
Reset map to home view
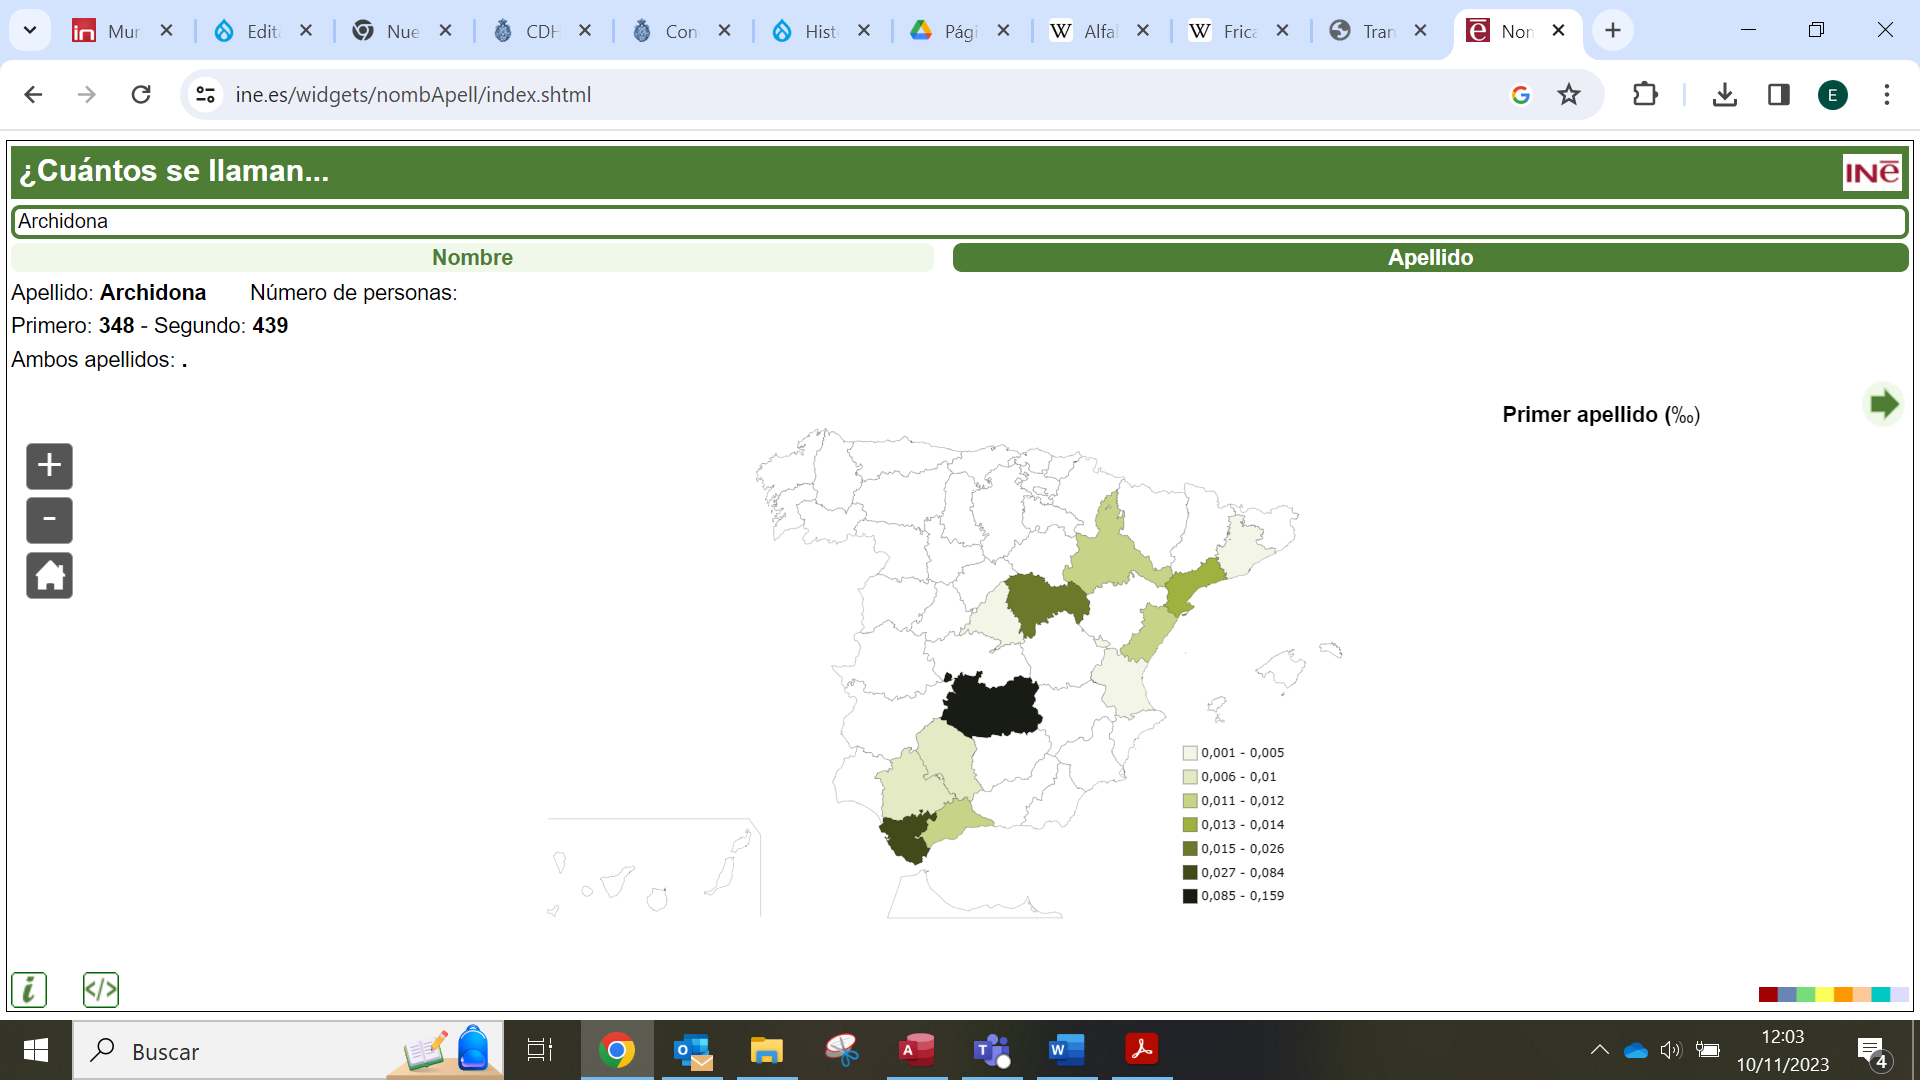pyautogui.click(x=49, y=576)
